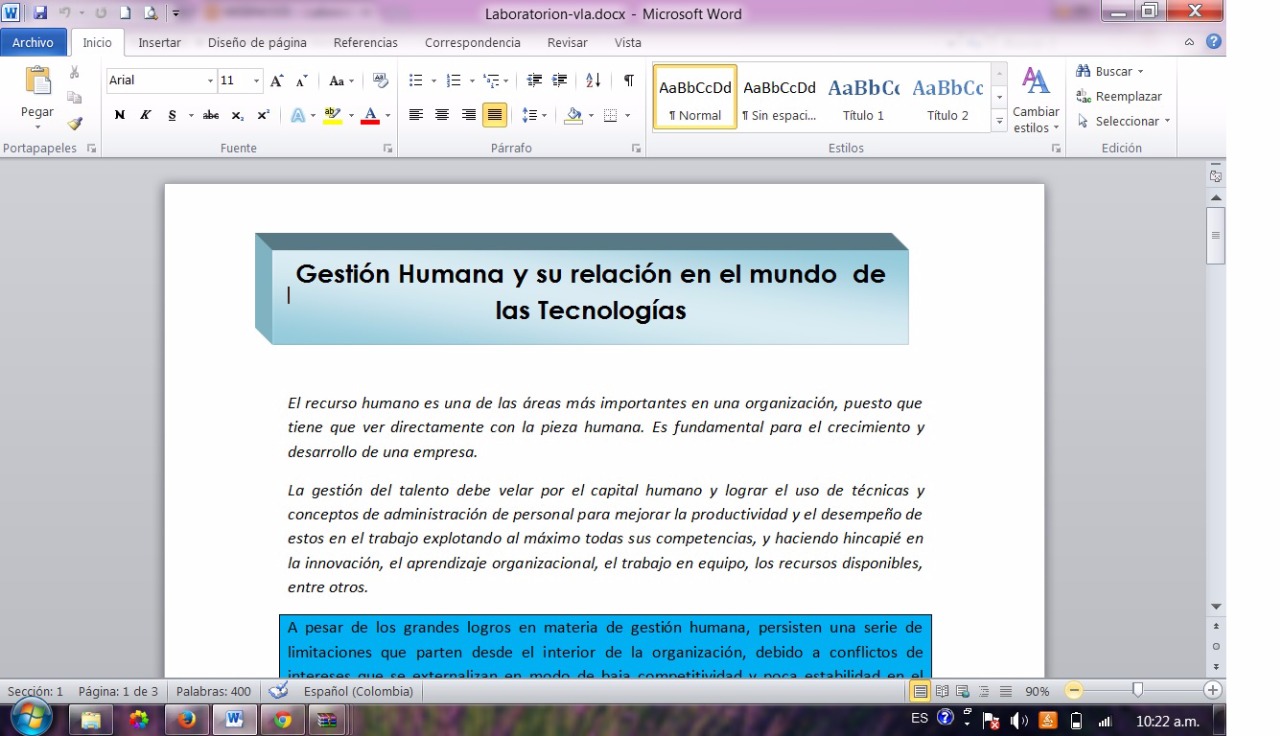Switch to the Revisar tab
This screenshot has width=1280, height=736.
coord(567,43)
